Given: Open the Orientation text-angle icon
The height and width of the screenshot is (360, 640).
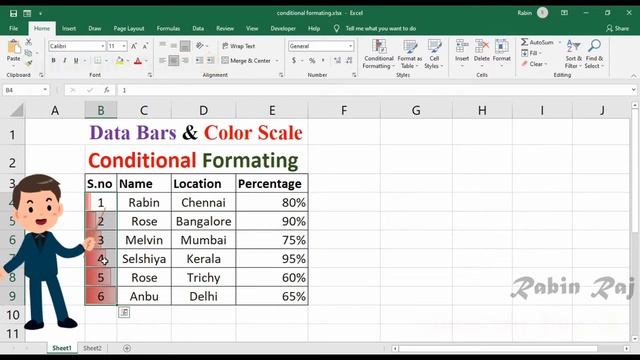Looking at the screenshot, I should 200,46.
